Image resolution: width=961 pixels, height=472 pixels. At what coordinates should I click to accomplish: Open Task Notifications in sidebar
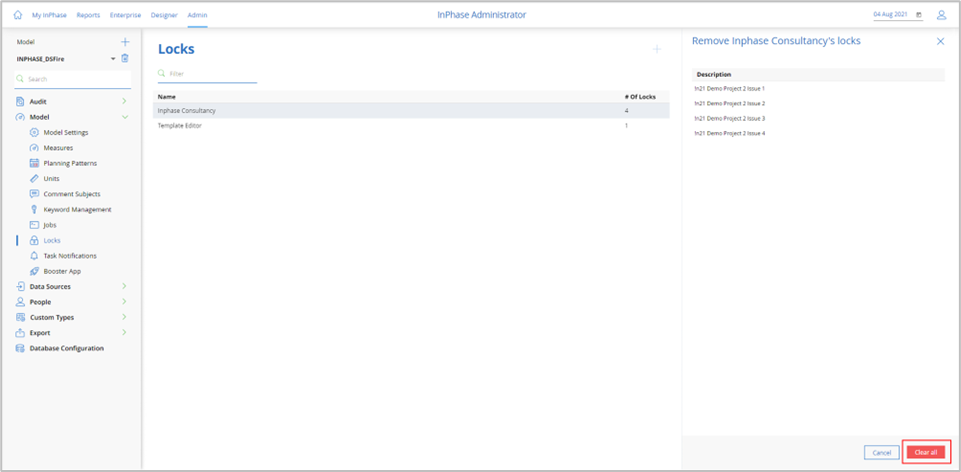coord(70,256)
